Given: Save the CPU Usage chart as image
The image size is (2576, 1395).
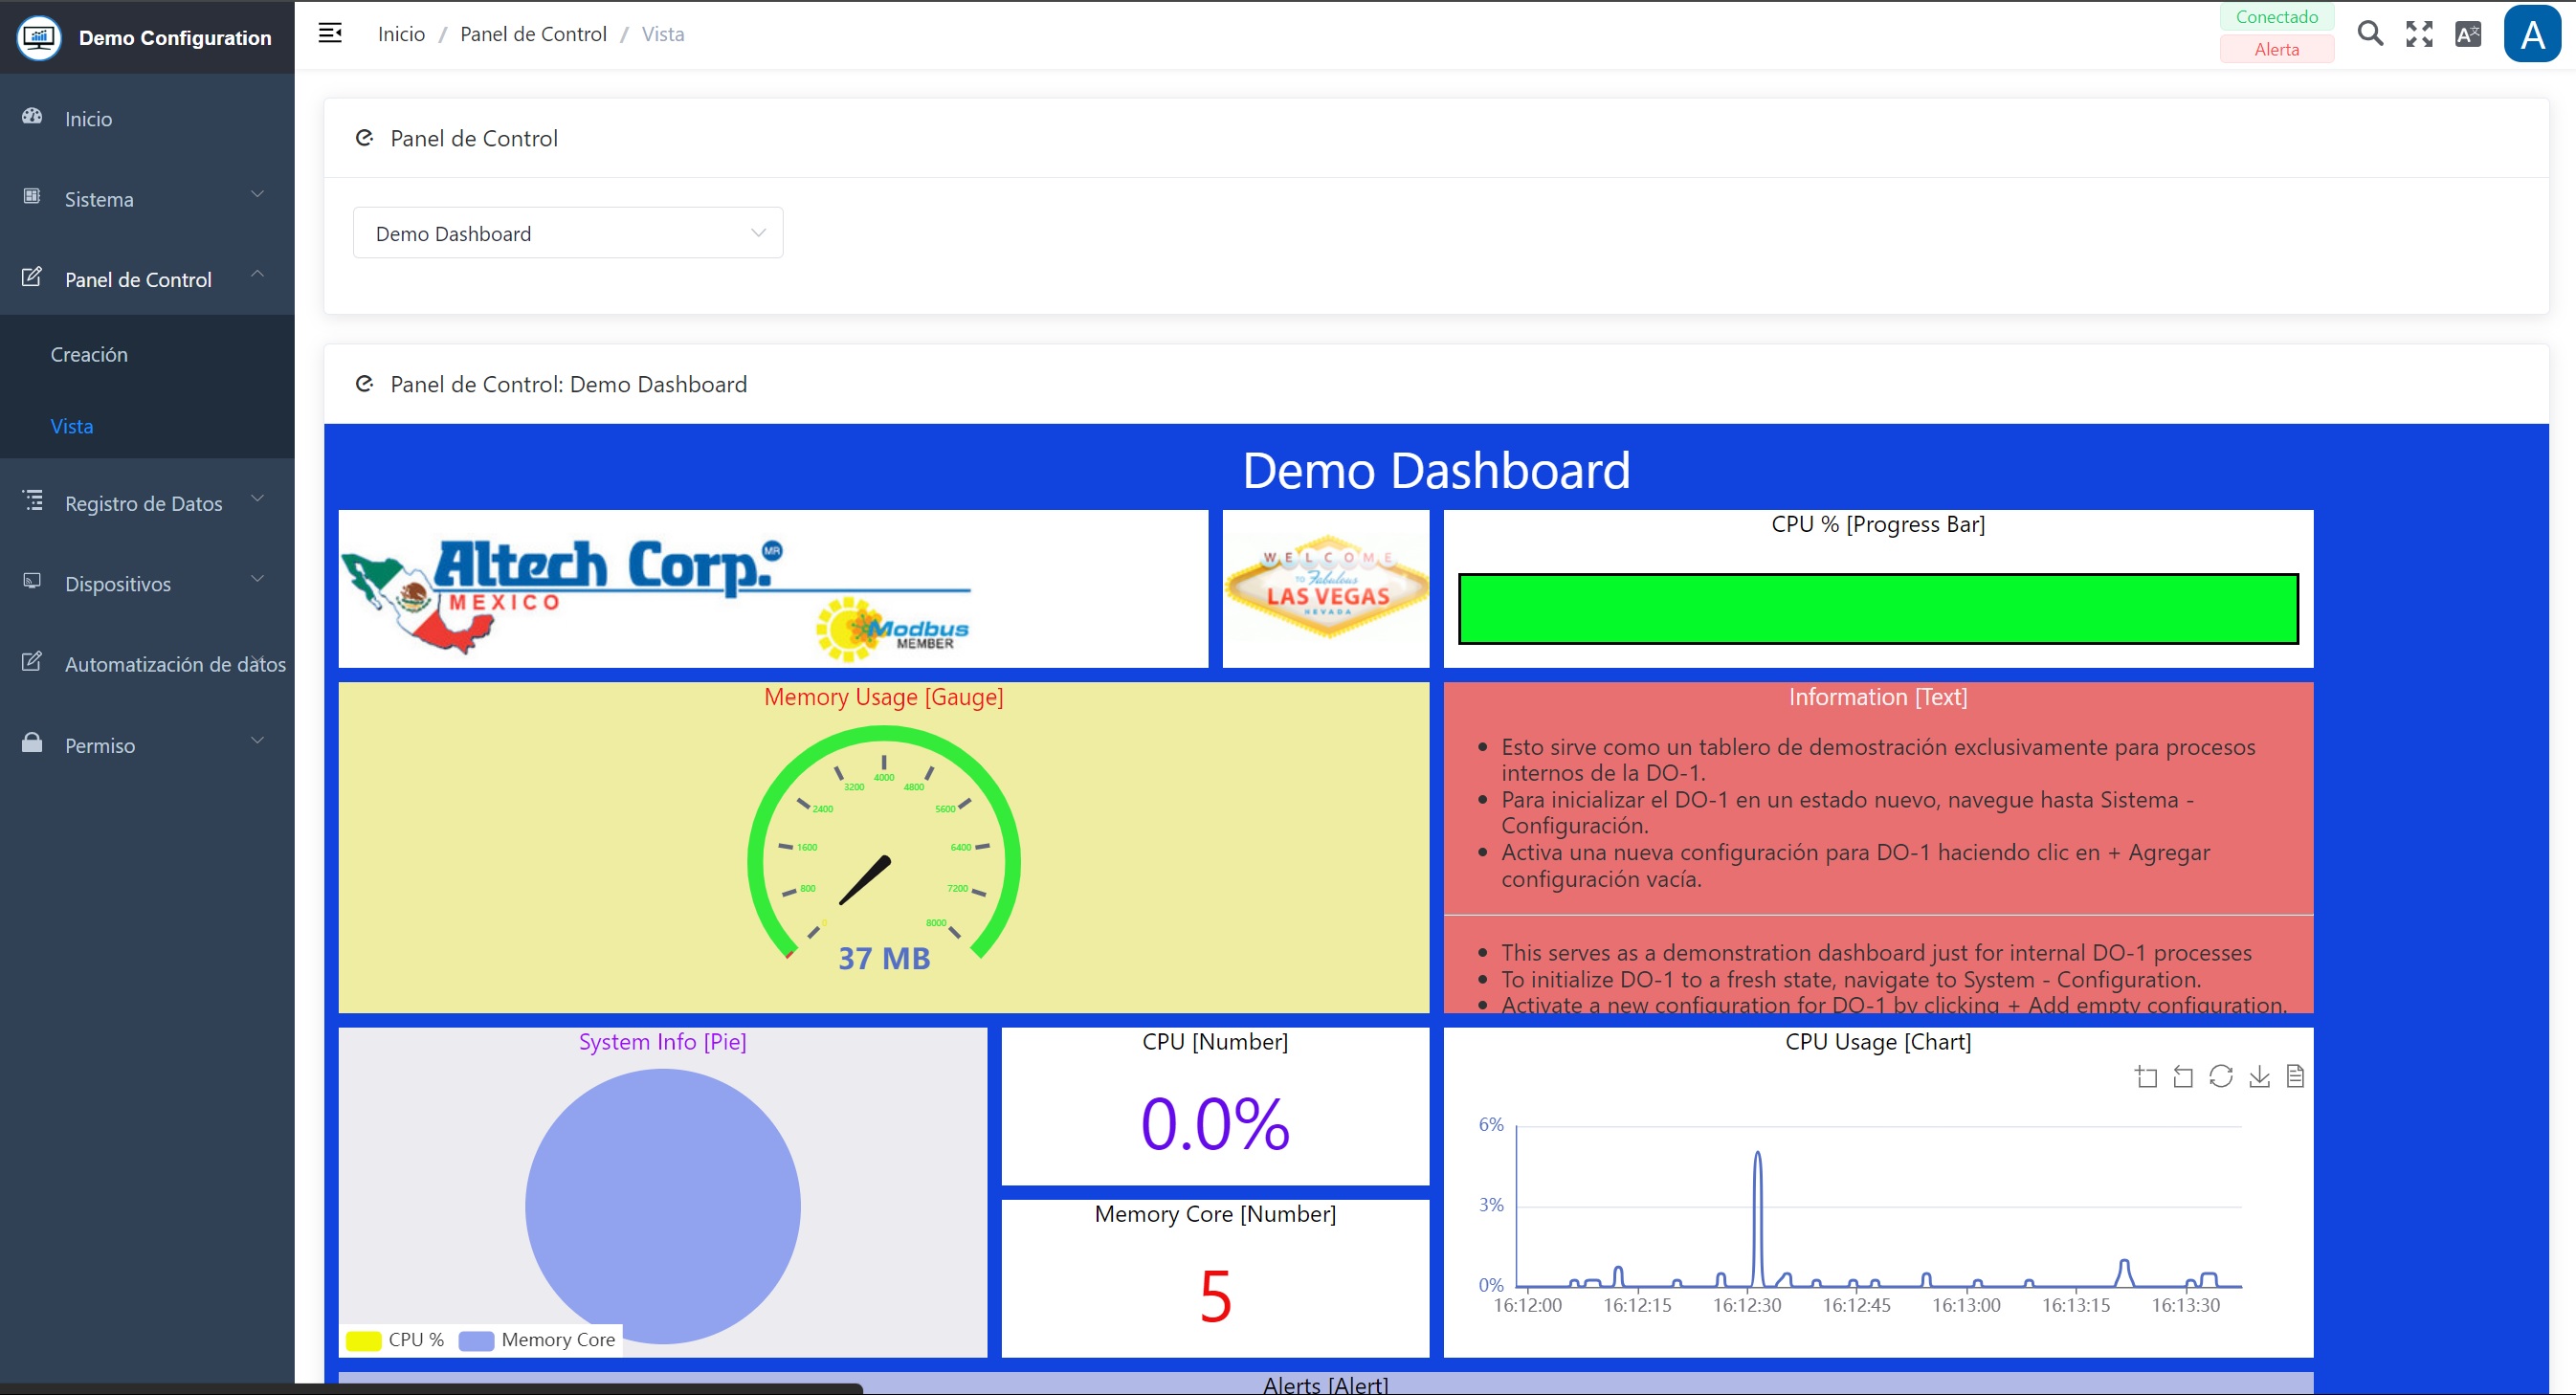Looking at the screenshot, I should pos(2259,1076).
